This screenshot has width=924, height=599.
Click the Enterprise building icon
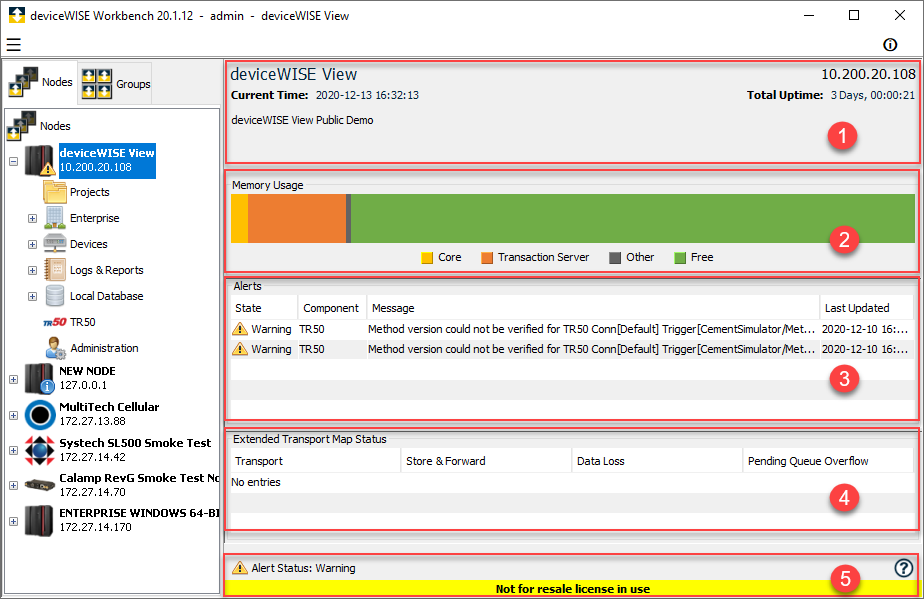pyautogui.click(x=55, y=218)
